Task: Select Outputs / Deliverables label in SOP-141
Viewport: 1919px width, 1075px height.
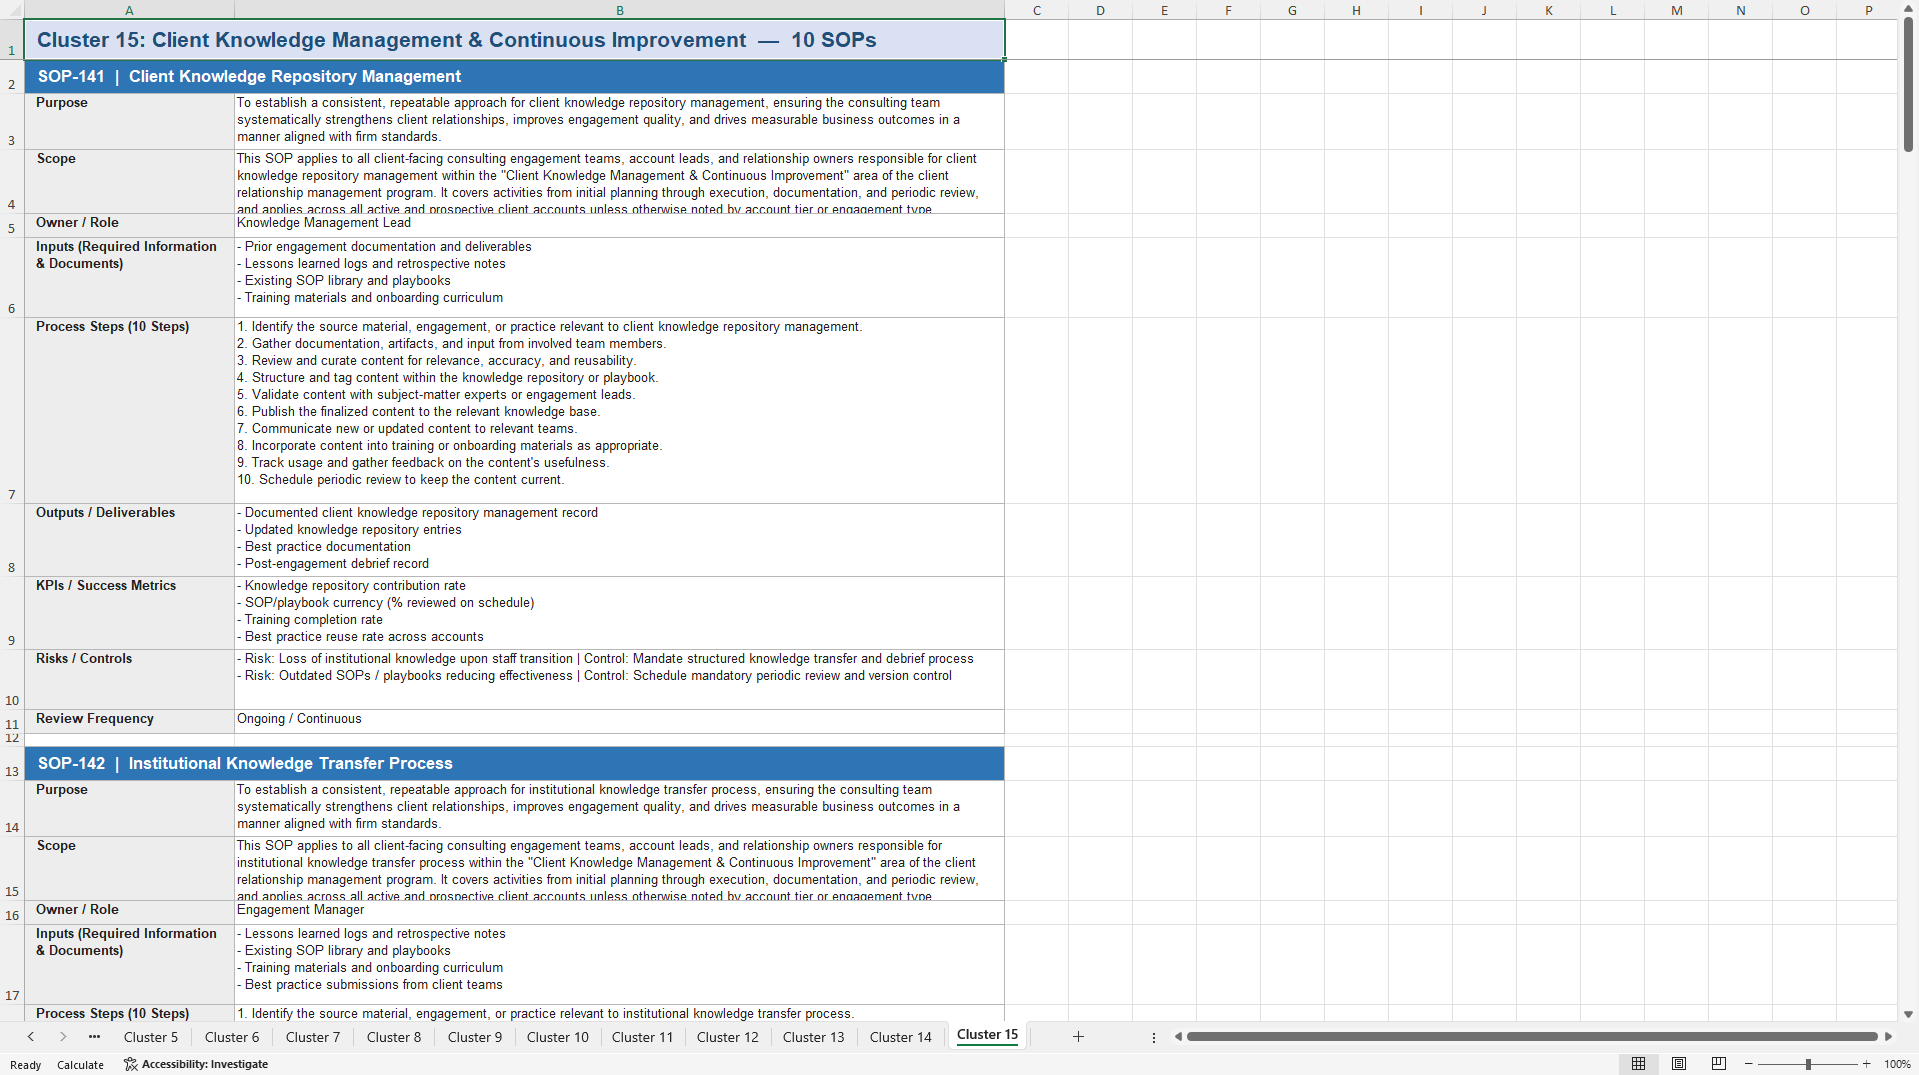Action: click(129, 540)
